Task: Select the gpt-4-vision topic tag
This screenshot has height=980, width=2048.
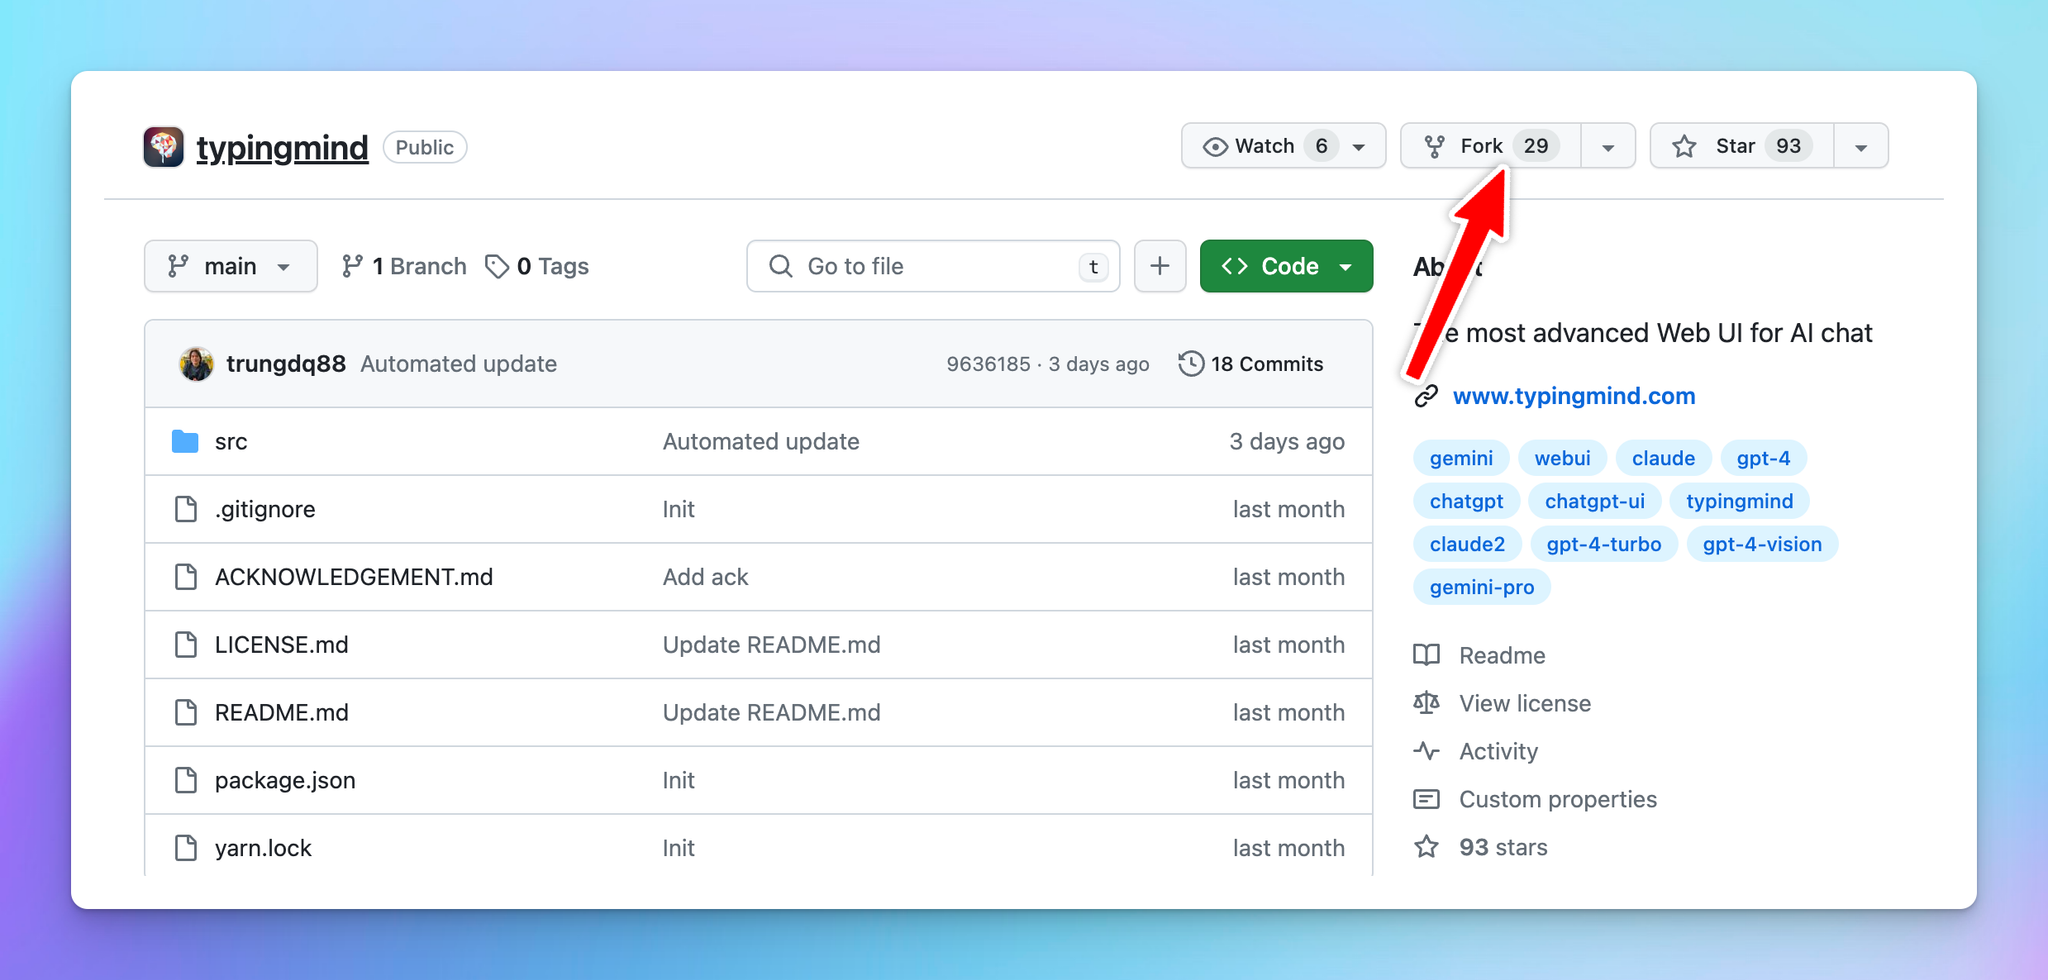Action: [x=1762, y=544]
